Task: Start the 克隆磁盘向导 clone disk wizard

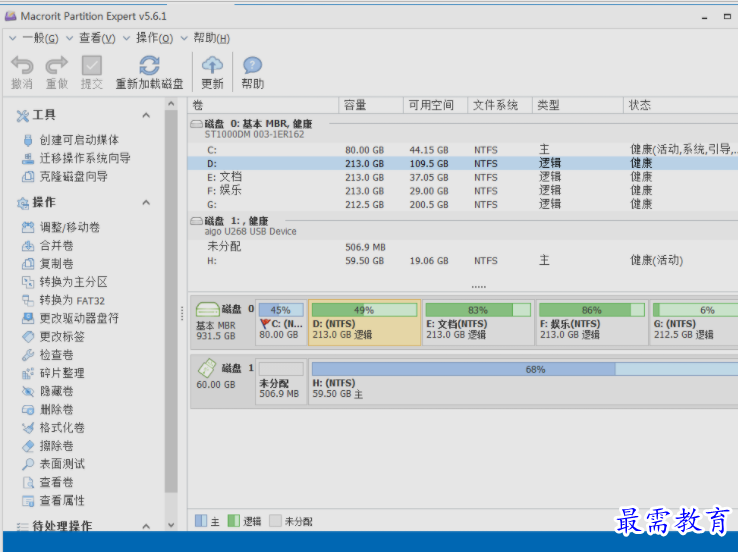Action: point(73,176)
